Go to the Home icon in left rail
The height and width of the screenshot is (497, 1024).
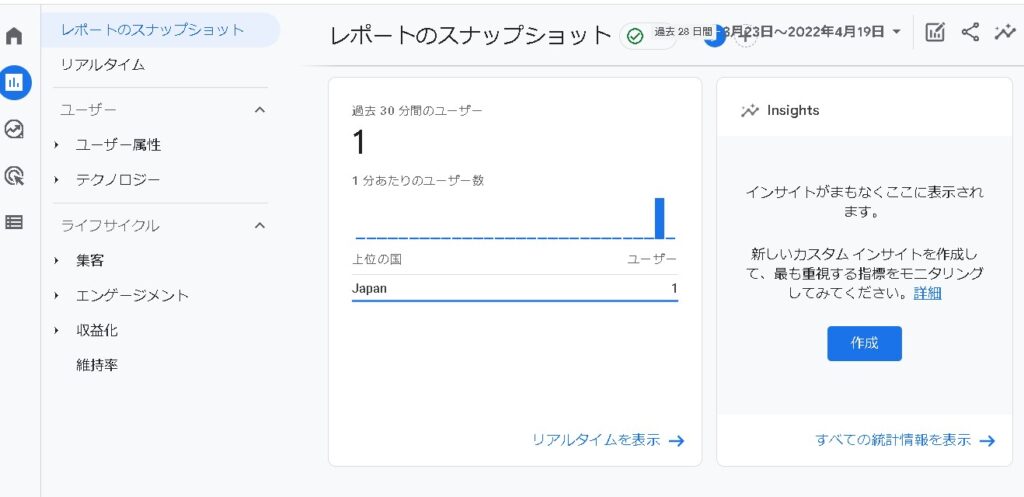pyautogui.click(x=14, y=37)
